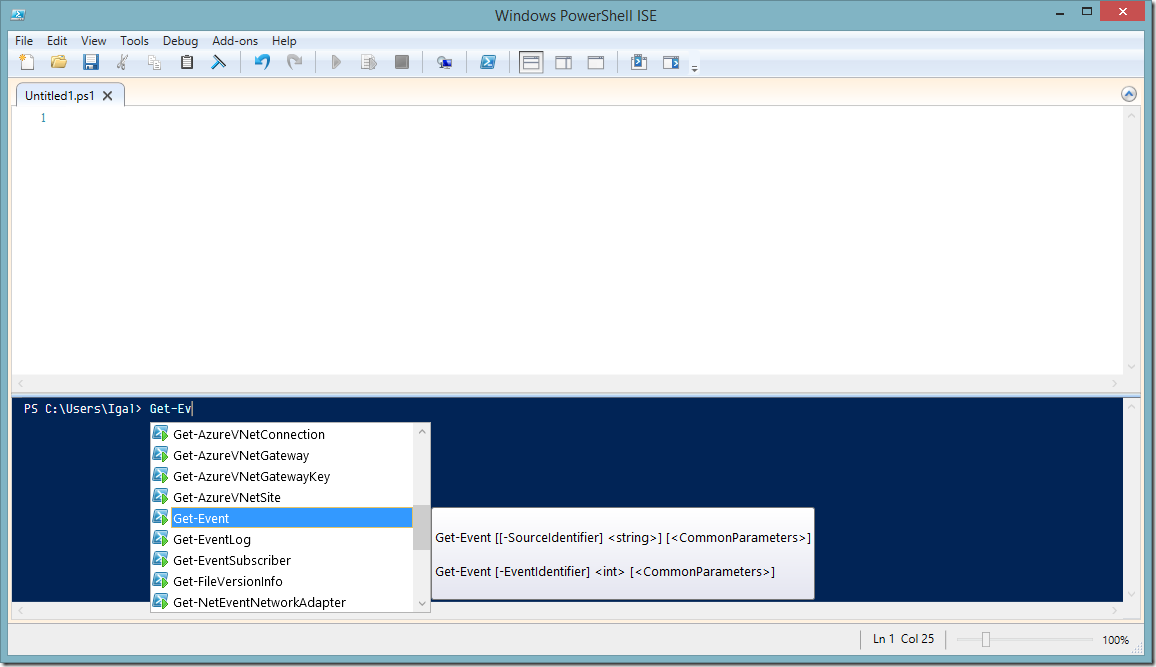
Task: Switch to the Untitled1.ps1 tab
Action: (58, 95)
